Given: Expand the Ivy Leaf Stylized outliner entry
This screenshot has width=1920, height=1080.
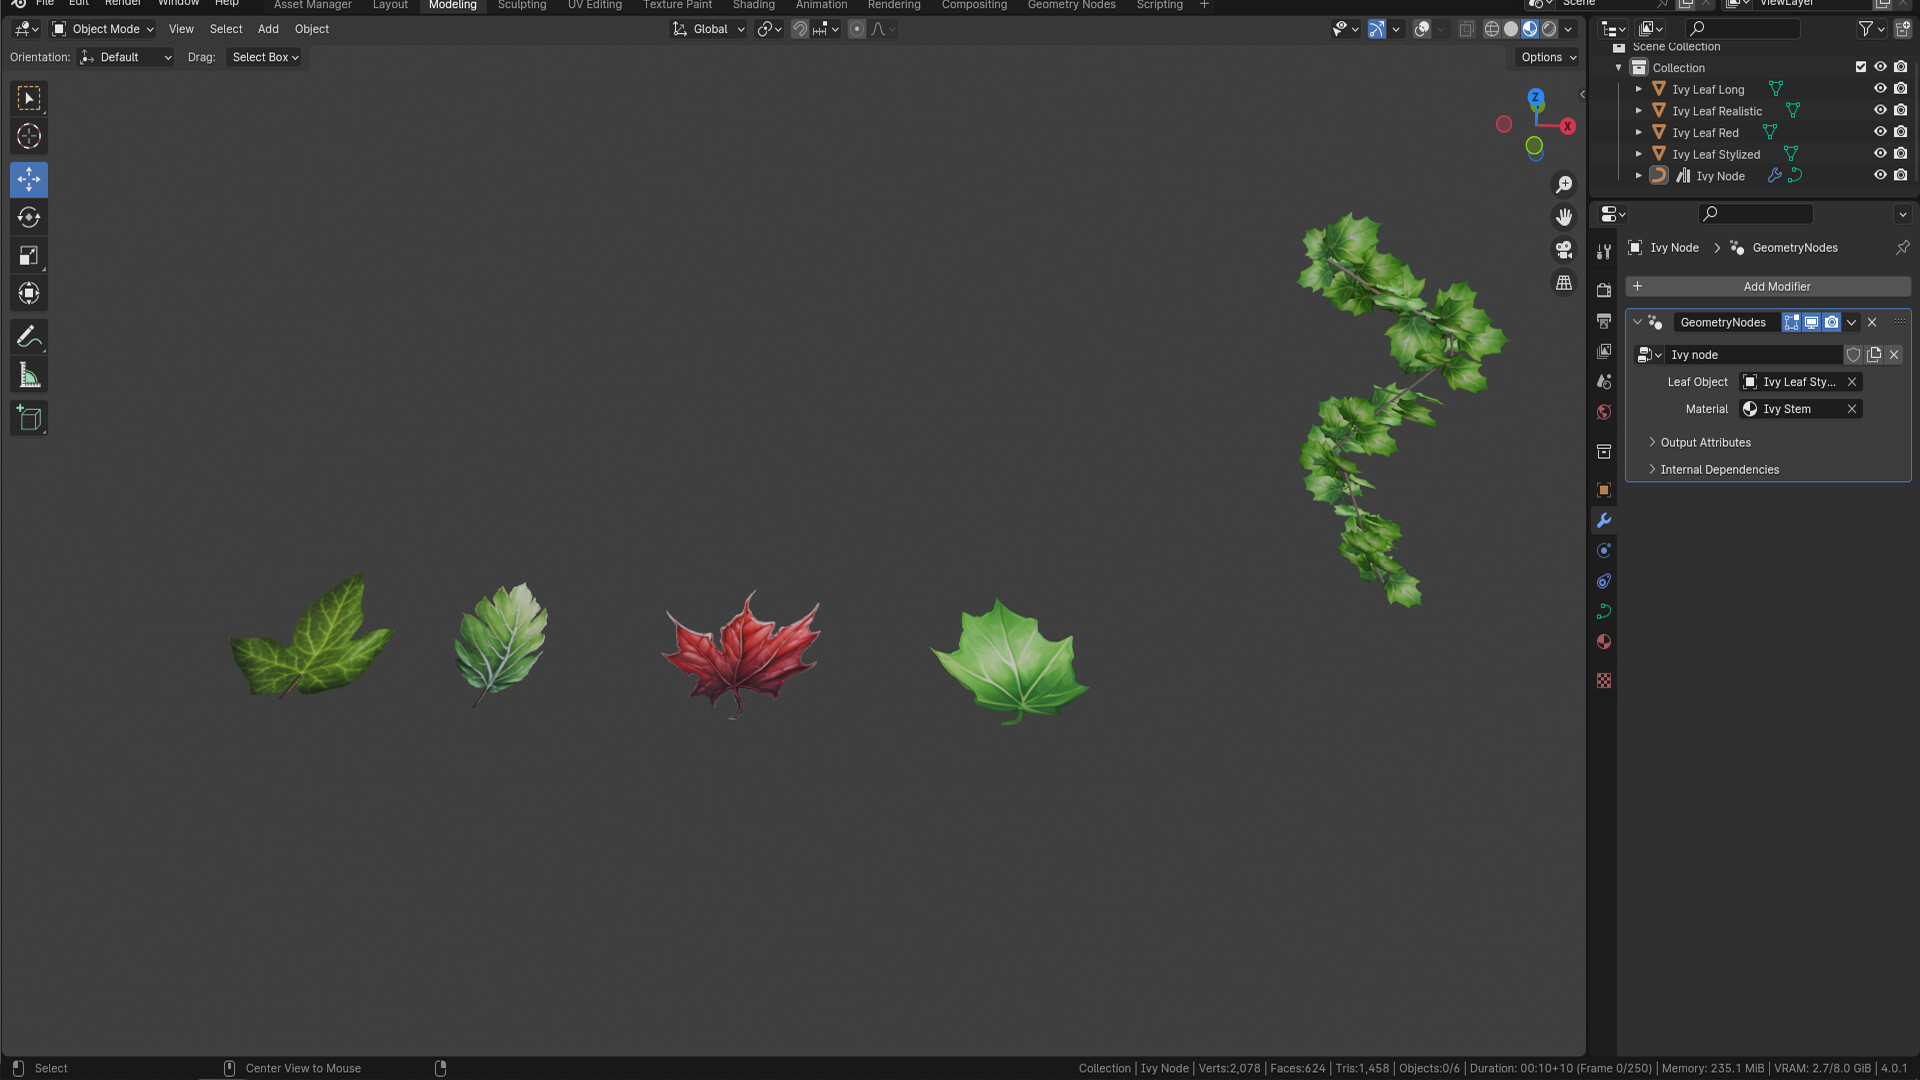Looking at the screenshot, I should pos(1639,154).
